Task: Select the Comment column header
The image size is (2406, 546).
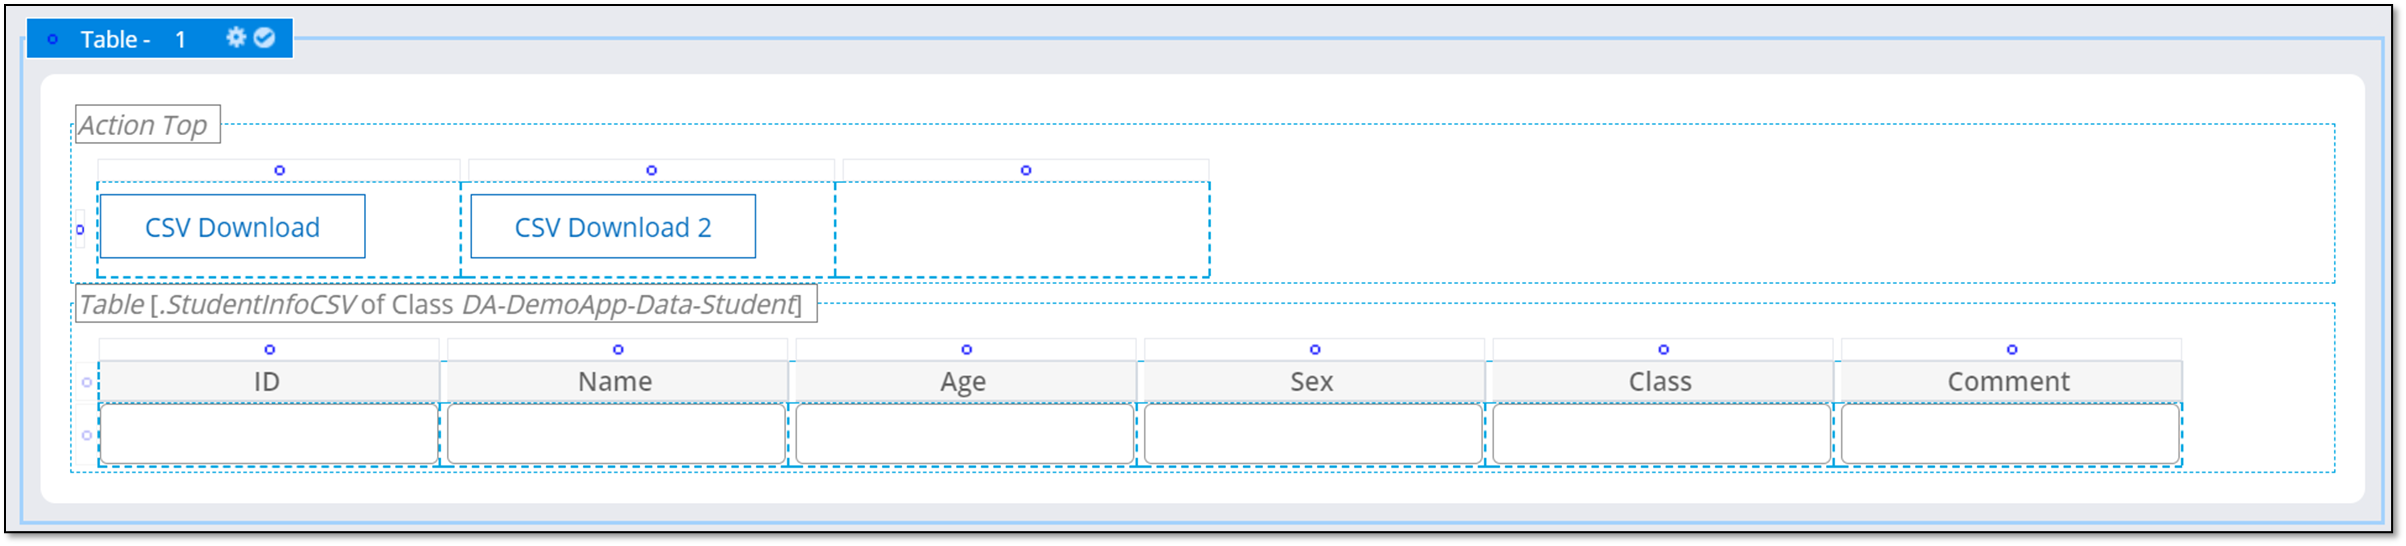Action: click(2009, 382)
